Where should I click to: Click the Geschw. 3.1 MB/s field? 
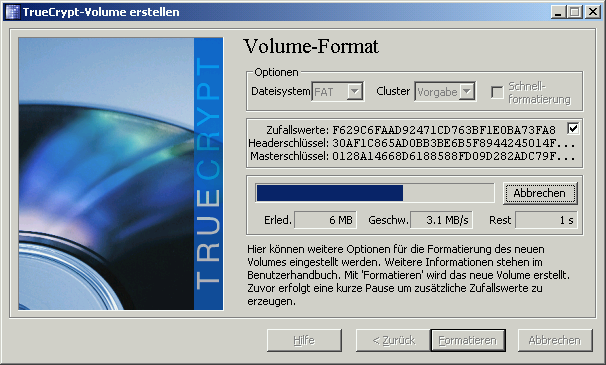pos(441,220)
